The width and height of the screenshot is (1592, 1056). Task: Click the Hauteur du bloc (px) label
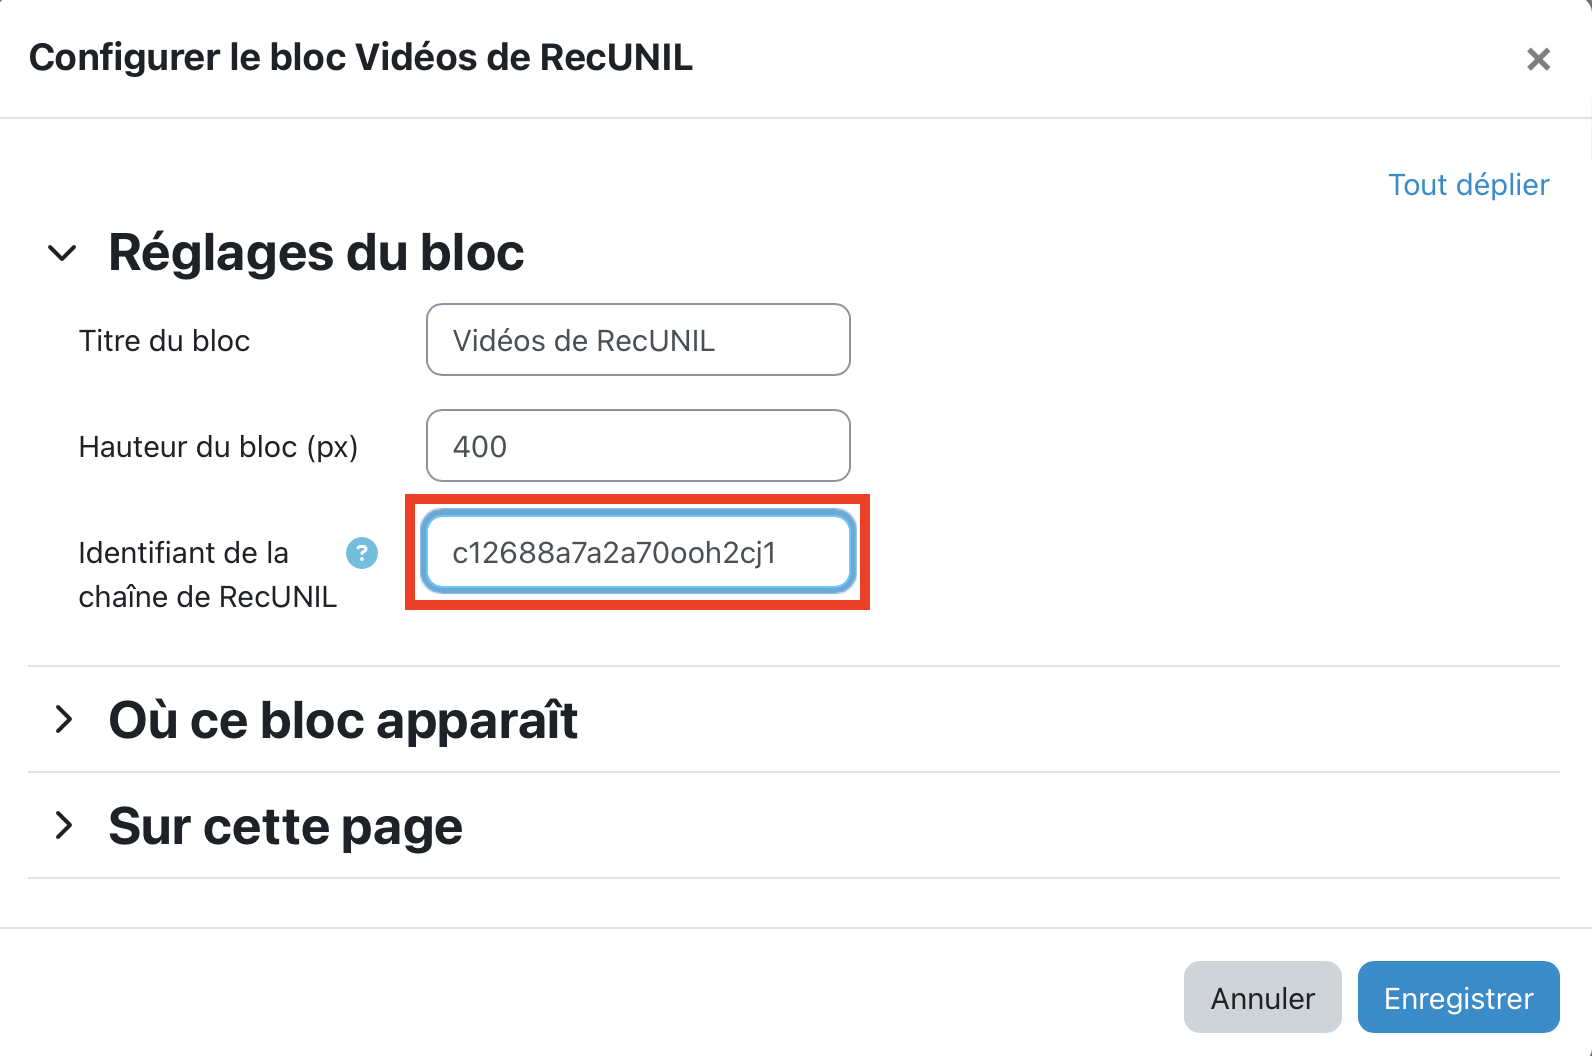(x=218, y=447)
